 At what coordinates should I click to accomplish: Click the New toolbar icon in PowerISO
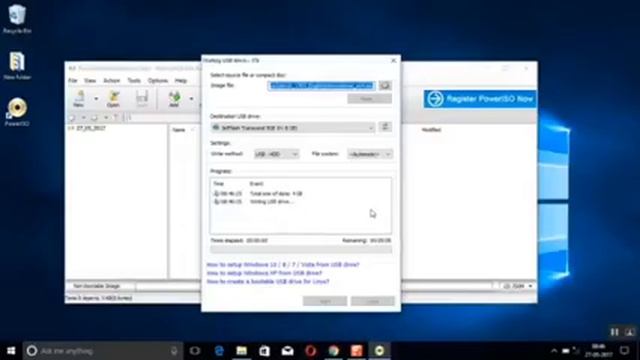pyautogui.click(x=78, y=99)
